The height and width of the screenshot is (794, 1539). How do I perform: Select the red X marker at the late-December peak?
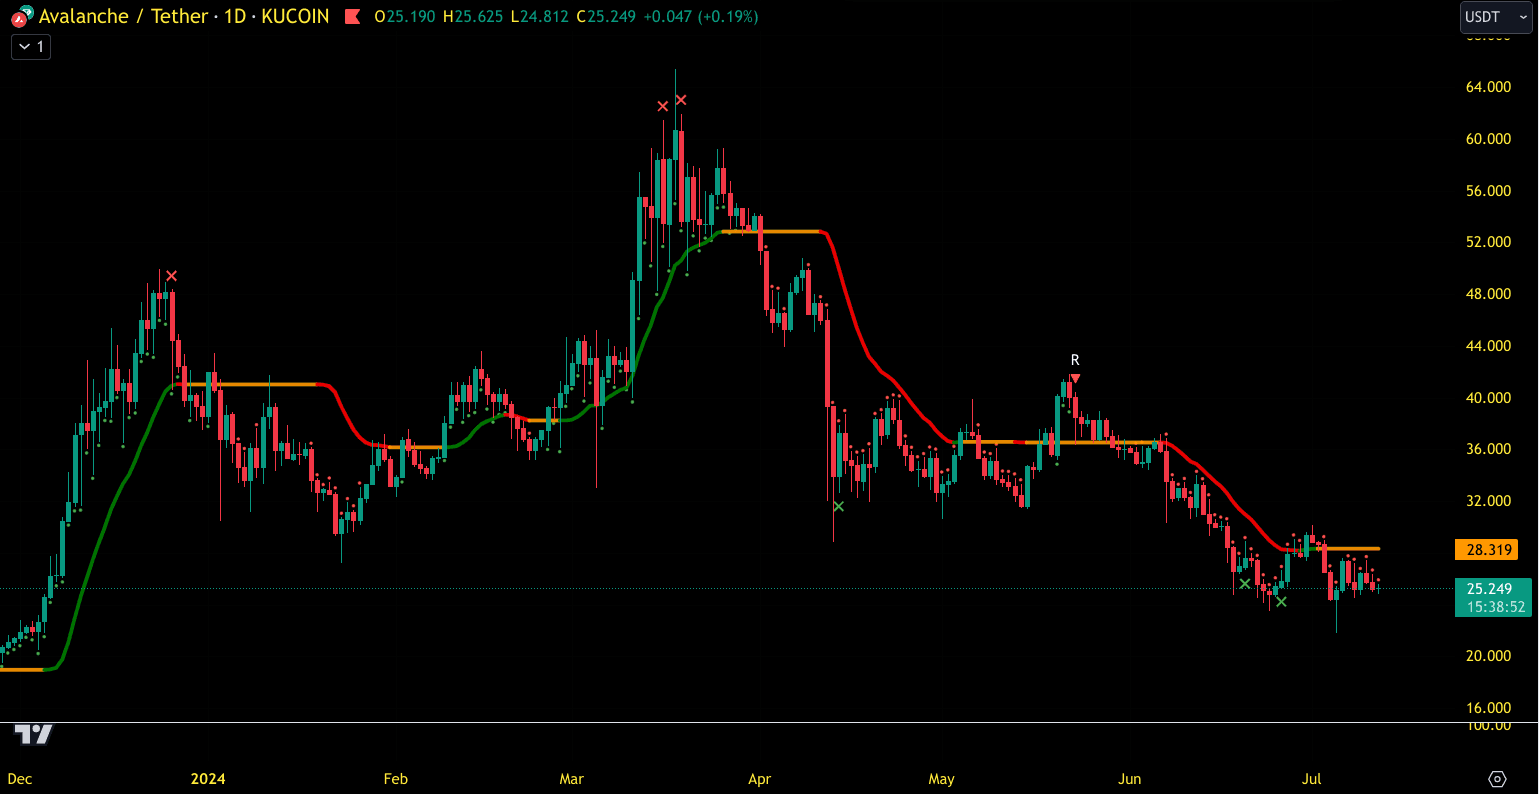tap(171, 276)
